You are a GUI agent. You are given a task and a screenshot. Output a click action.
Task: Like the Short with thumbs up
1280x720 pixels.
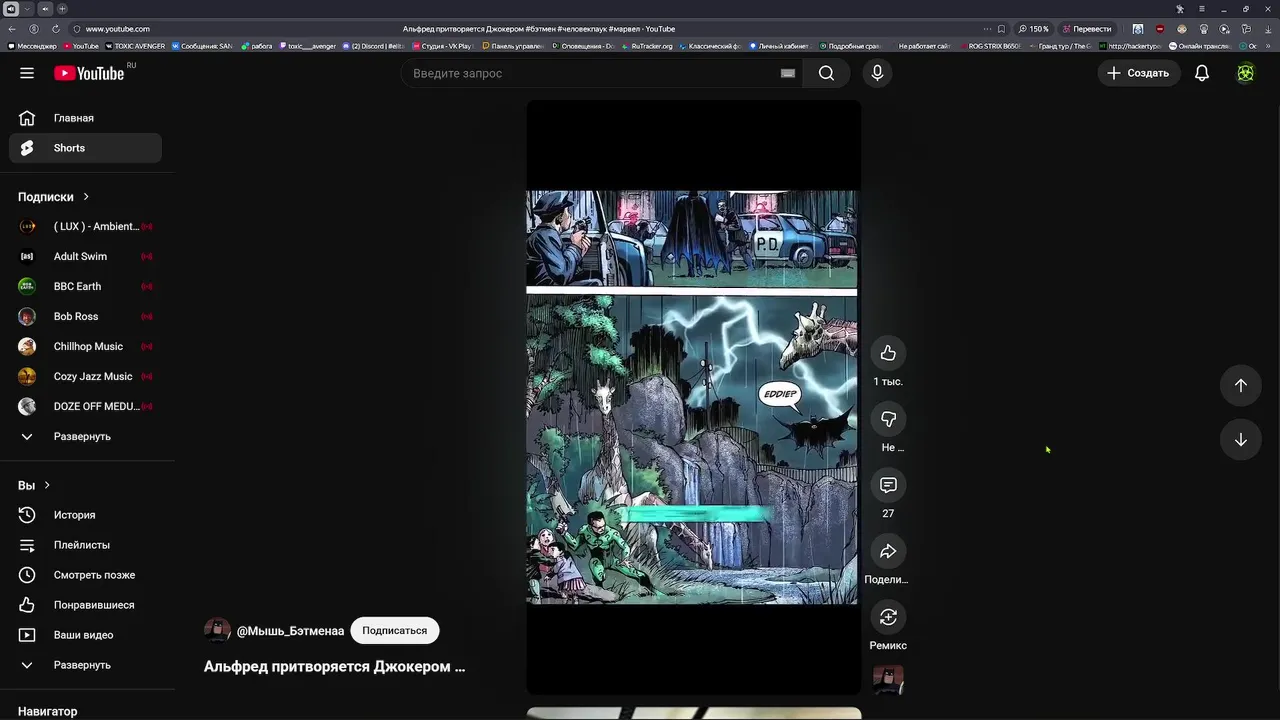click(x=888, y=353)
